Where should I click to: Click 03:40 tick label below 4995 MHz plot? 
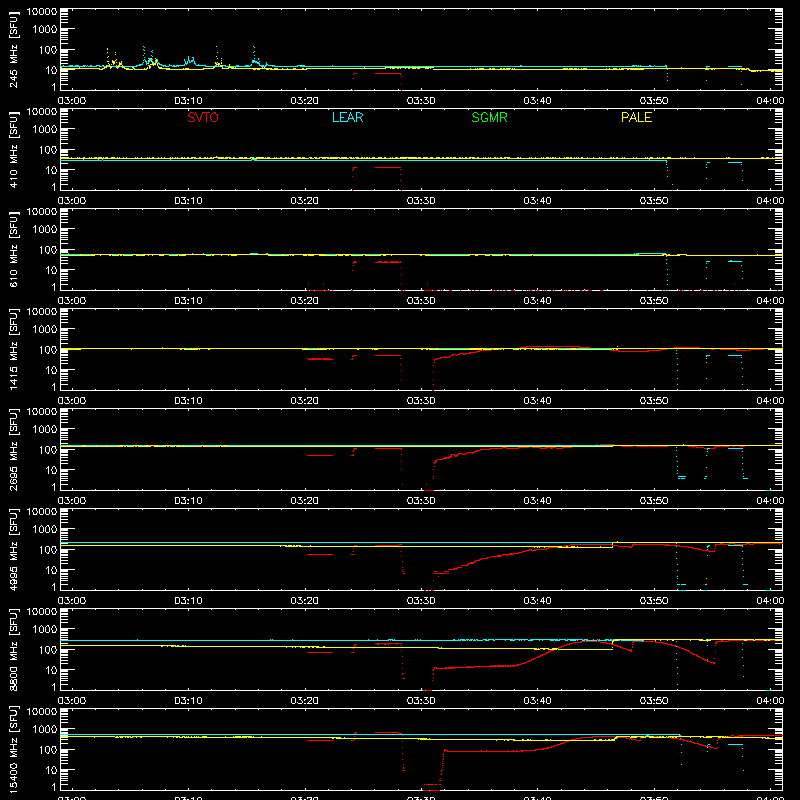[x=537, y=601]
